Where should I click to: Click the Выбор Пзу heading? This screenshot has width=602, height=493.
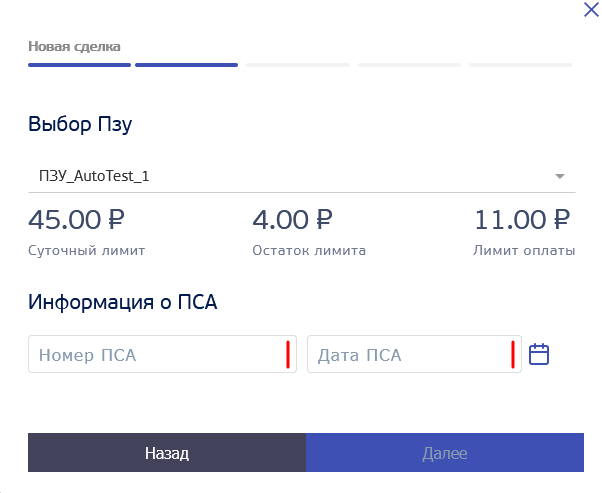click(80, 124)
